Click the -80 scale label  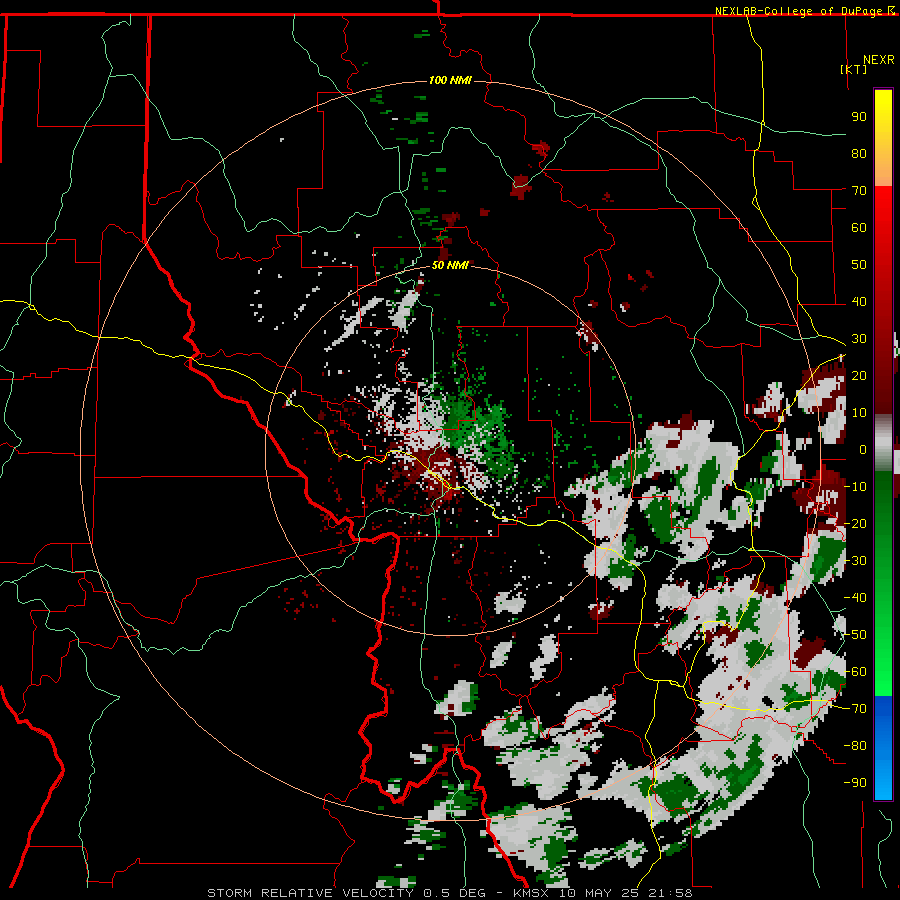[x=855, y=746]
